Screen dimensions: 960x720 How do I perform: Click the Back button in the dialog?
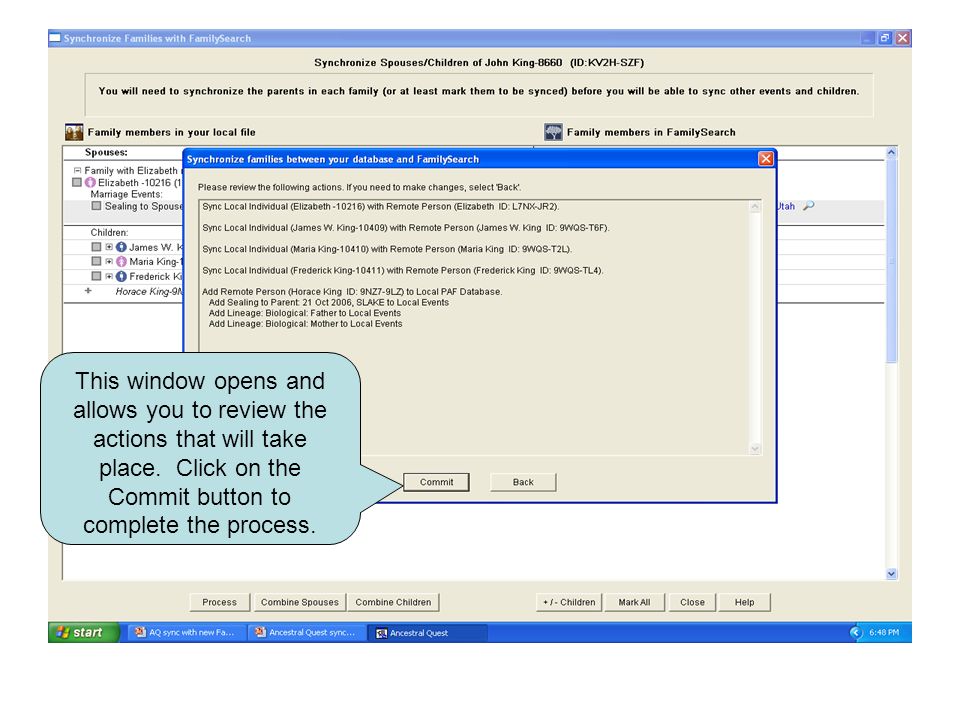point(523,482)
